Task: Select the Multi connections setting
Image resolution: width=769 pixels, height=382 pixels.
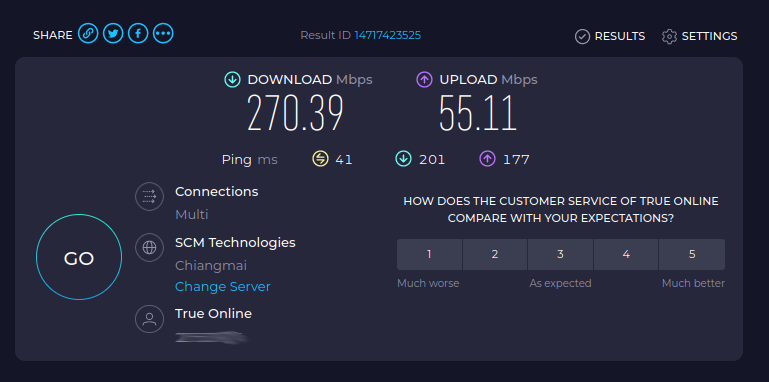Action: (x=192, y=215)
